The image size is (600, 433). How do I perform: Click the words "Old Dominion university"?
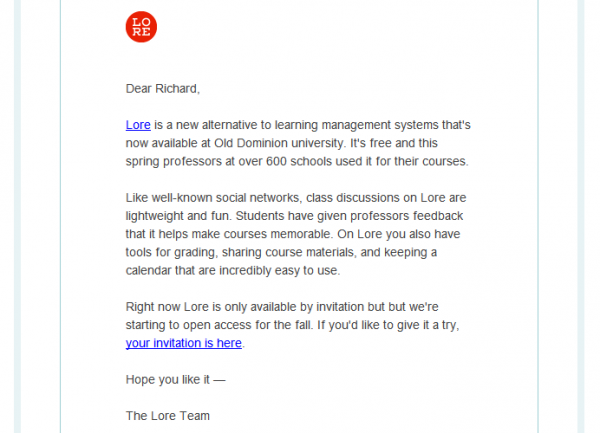279,143
